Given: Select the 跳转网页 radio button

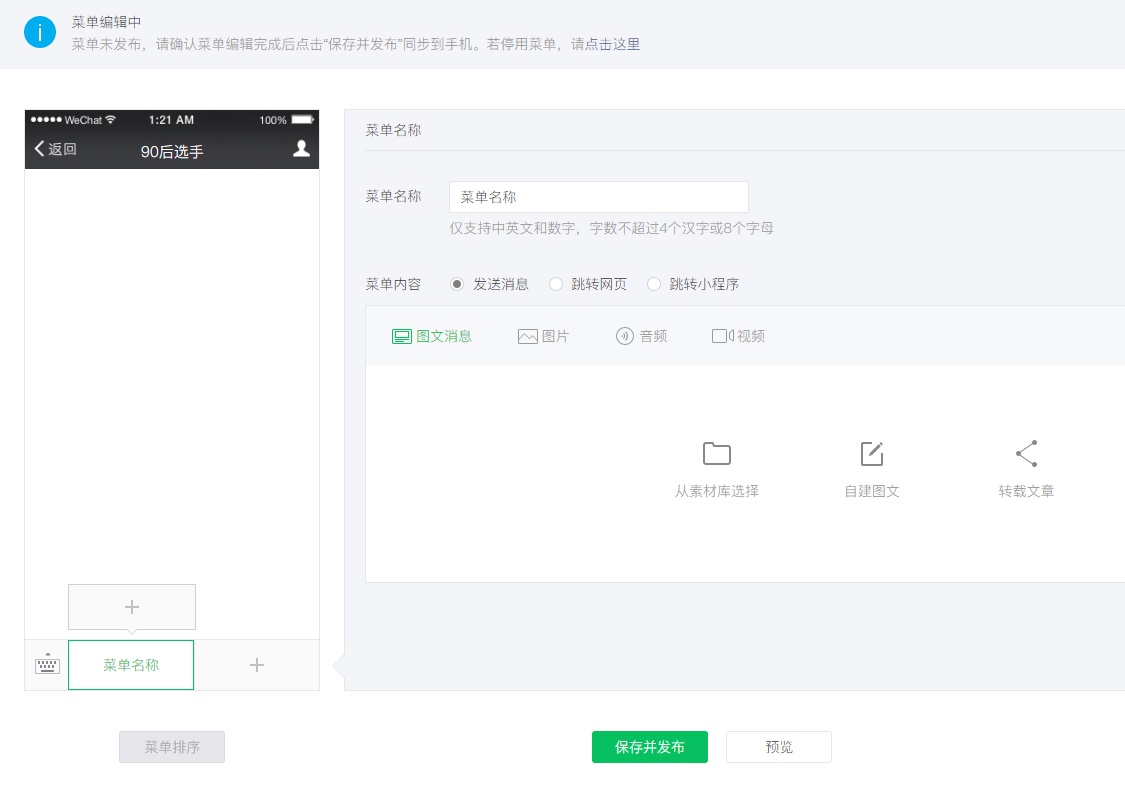Looking at the screenshot, I should tap(556, 283).
